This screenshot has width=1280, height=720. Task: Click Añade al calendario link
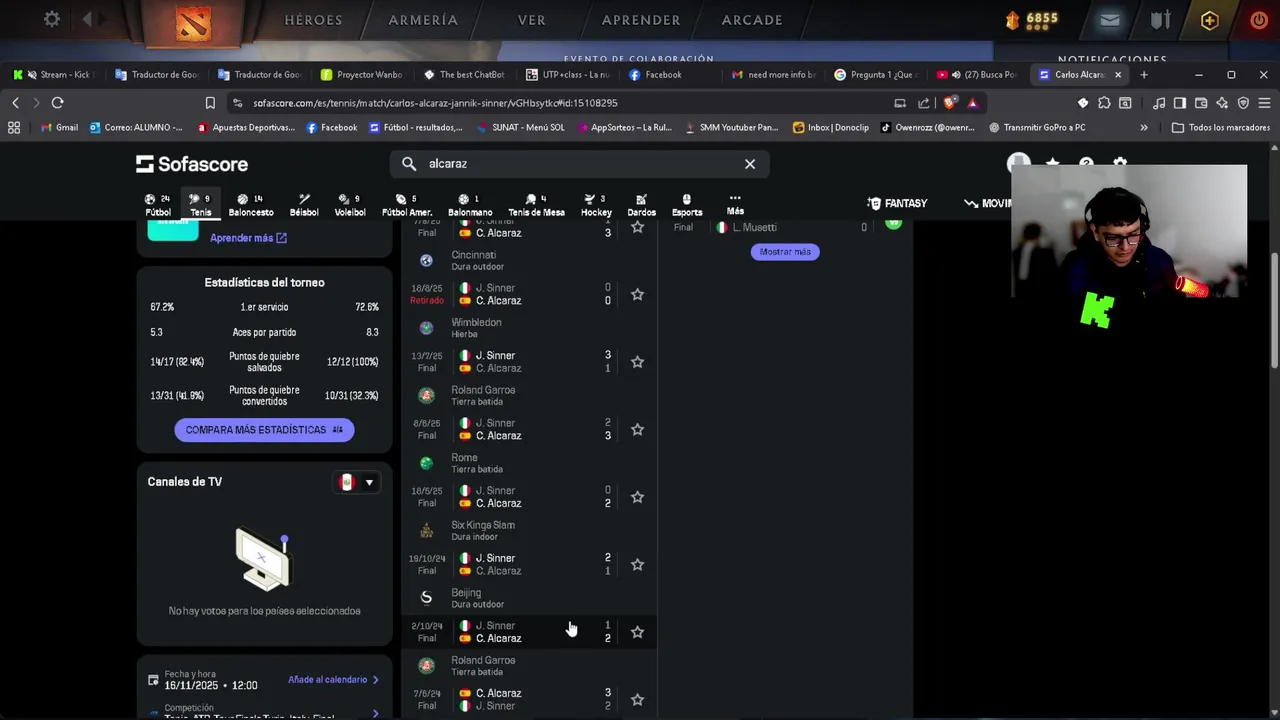pos(333,680)
